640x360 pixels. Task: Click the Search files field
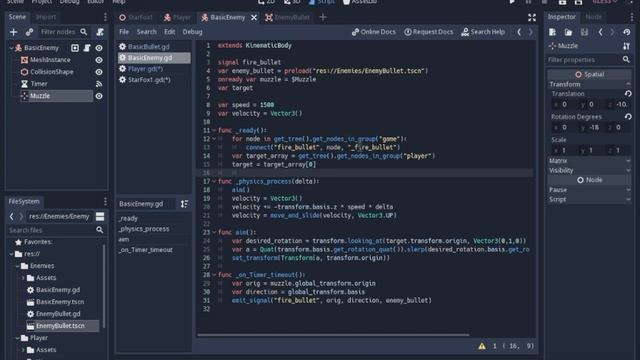pyautogui.click(x=56, y=230)
